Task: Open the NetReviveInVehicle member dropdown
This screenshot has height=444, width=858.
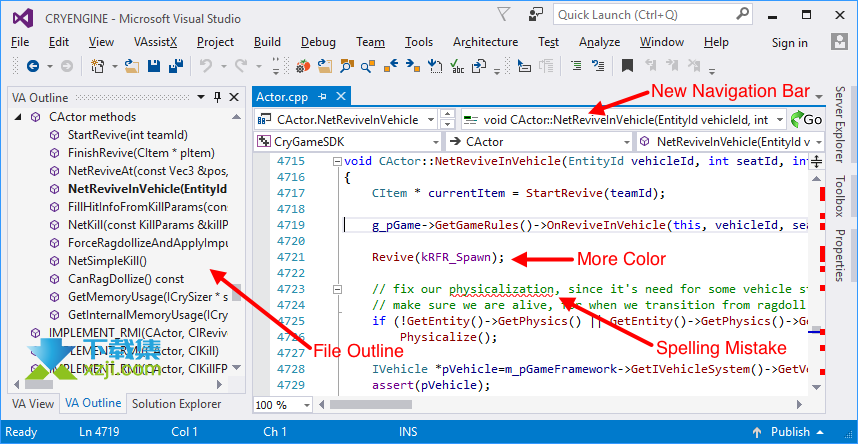Action: (818, 142)
